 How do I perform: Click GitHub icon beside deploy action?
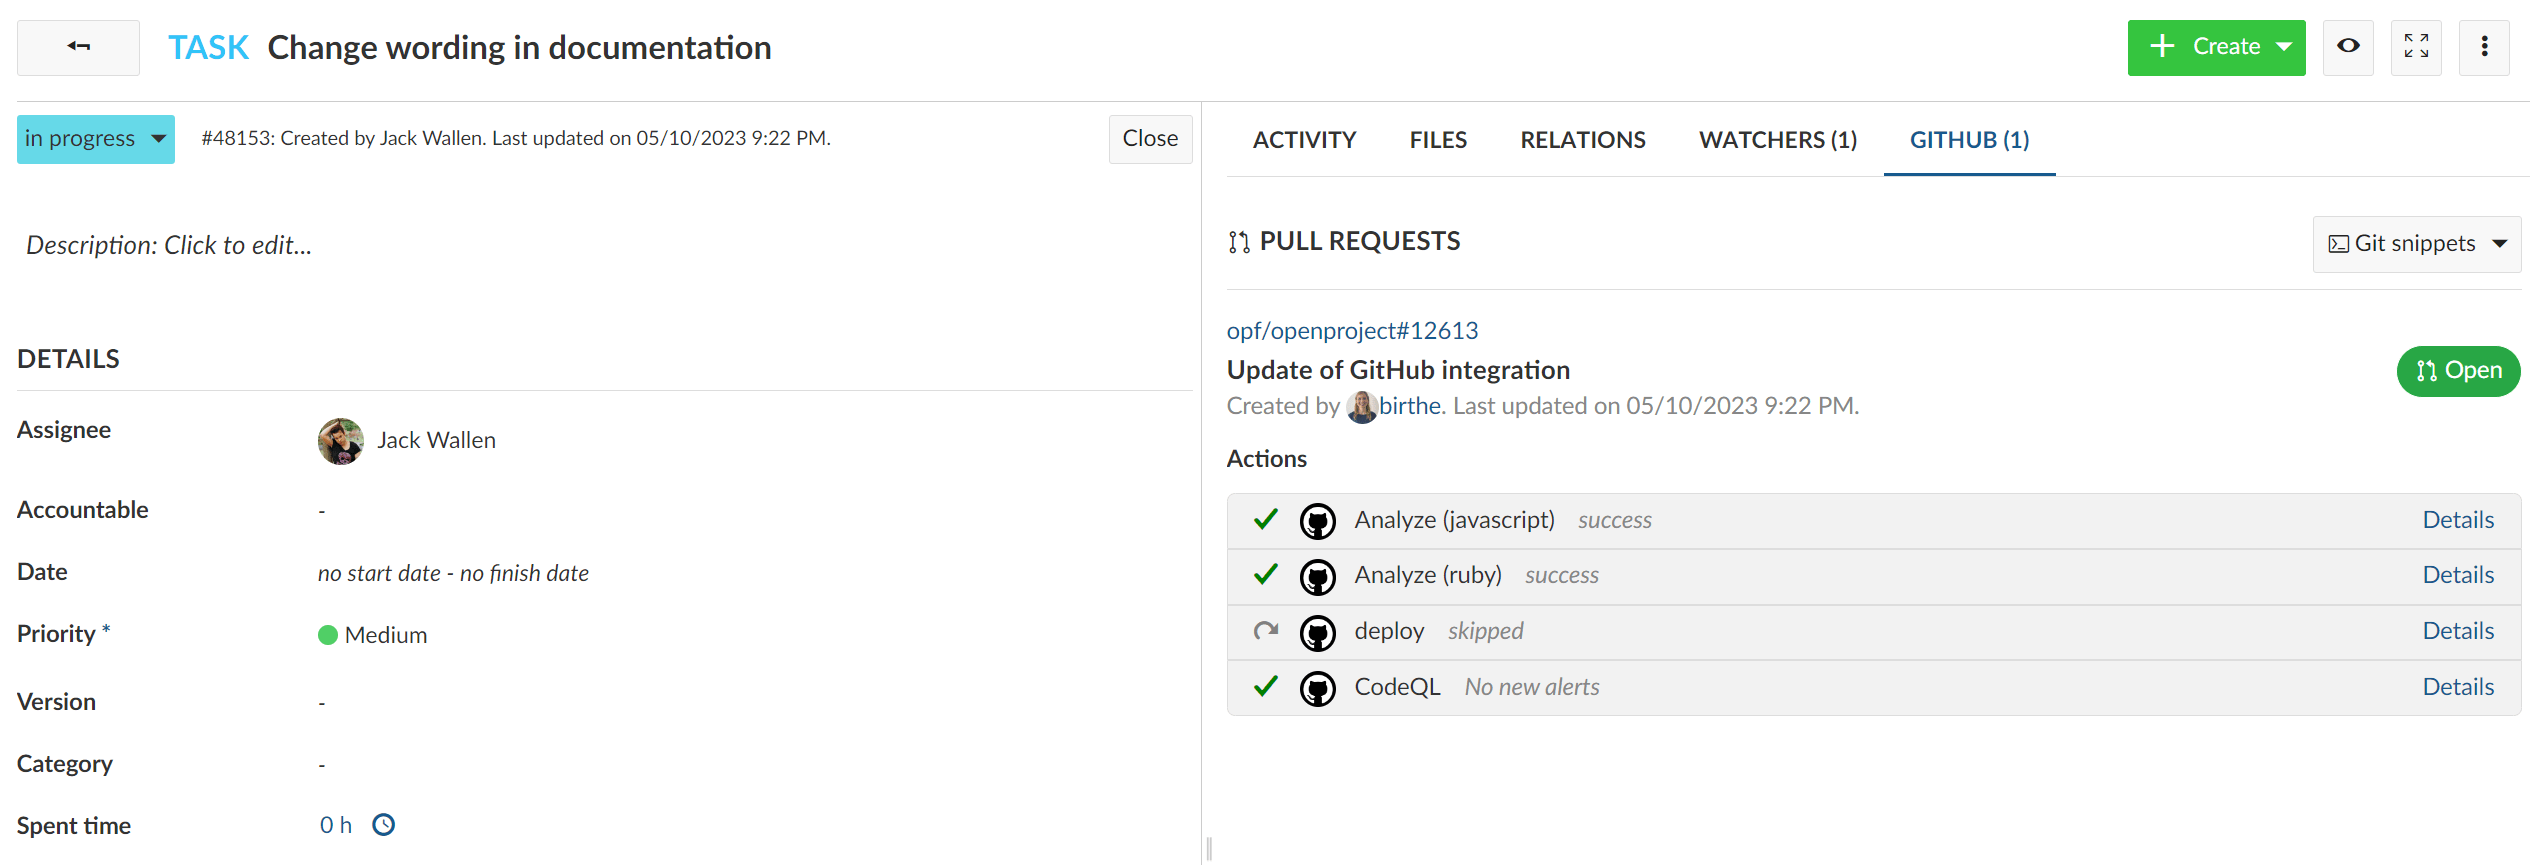1317,632
